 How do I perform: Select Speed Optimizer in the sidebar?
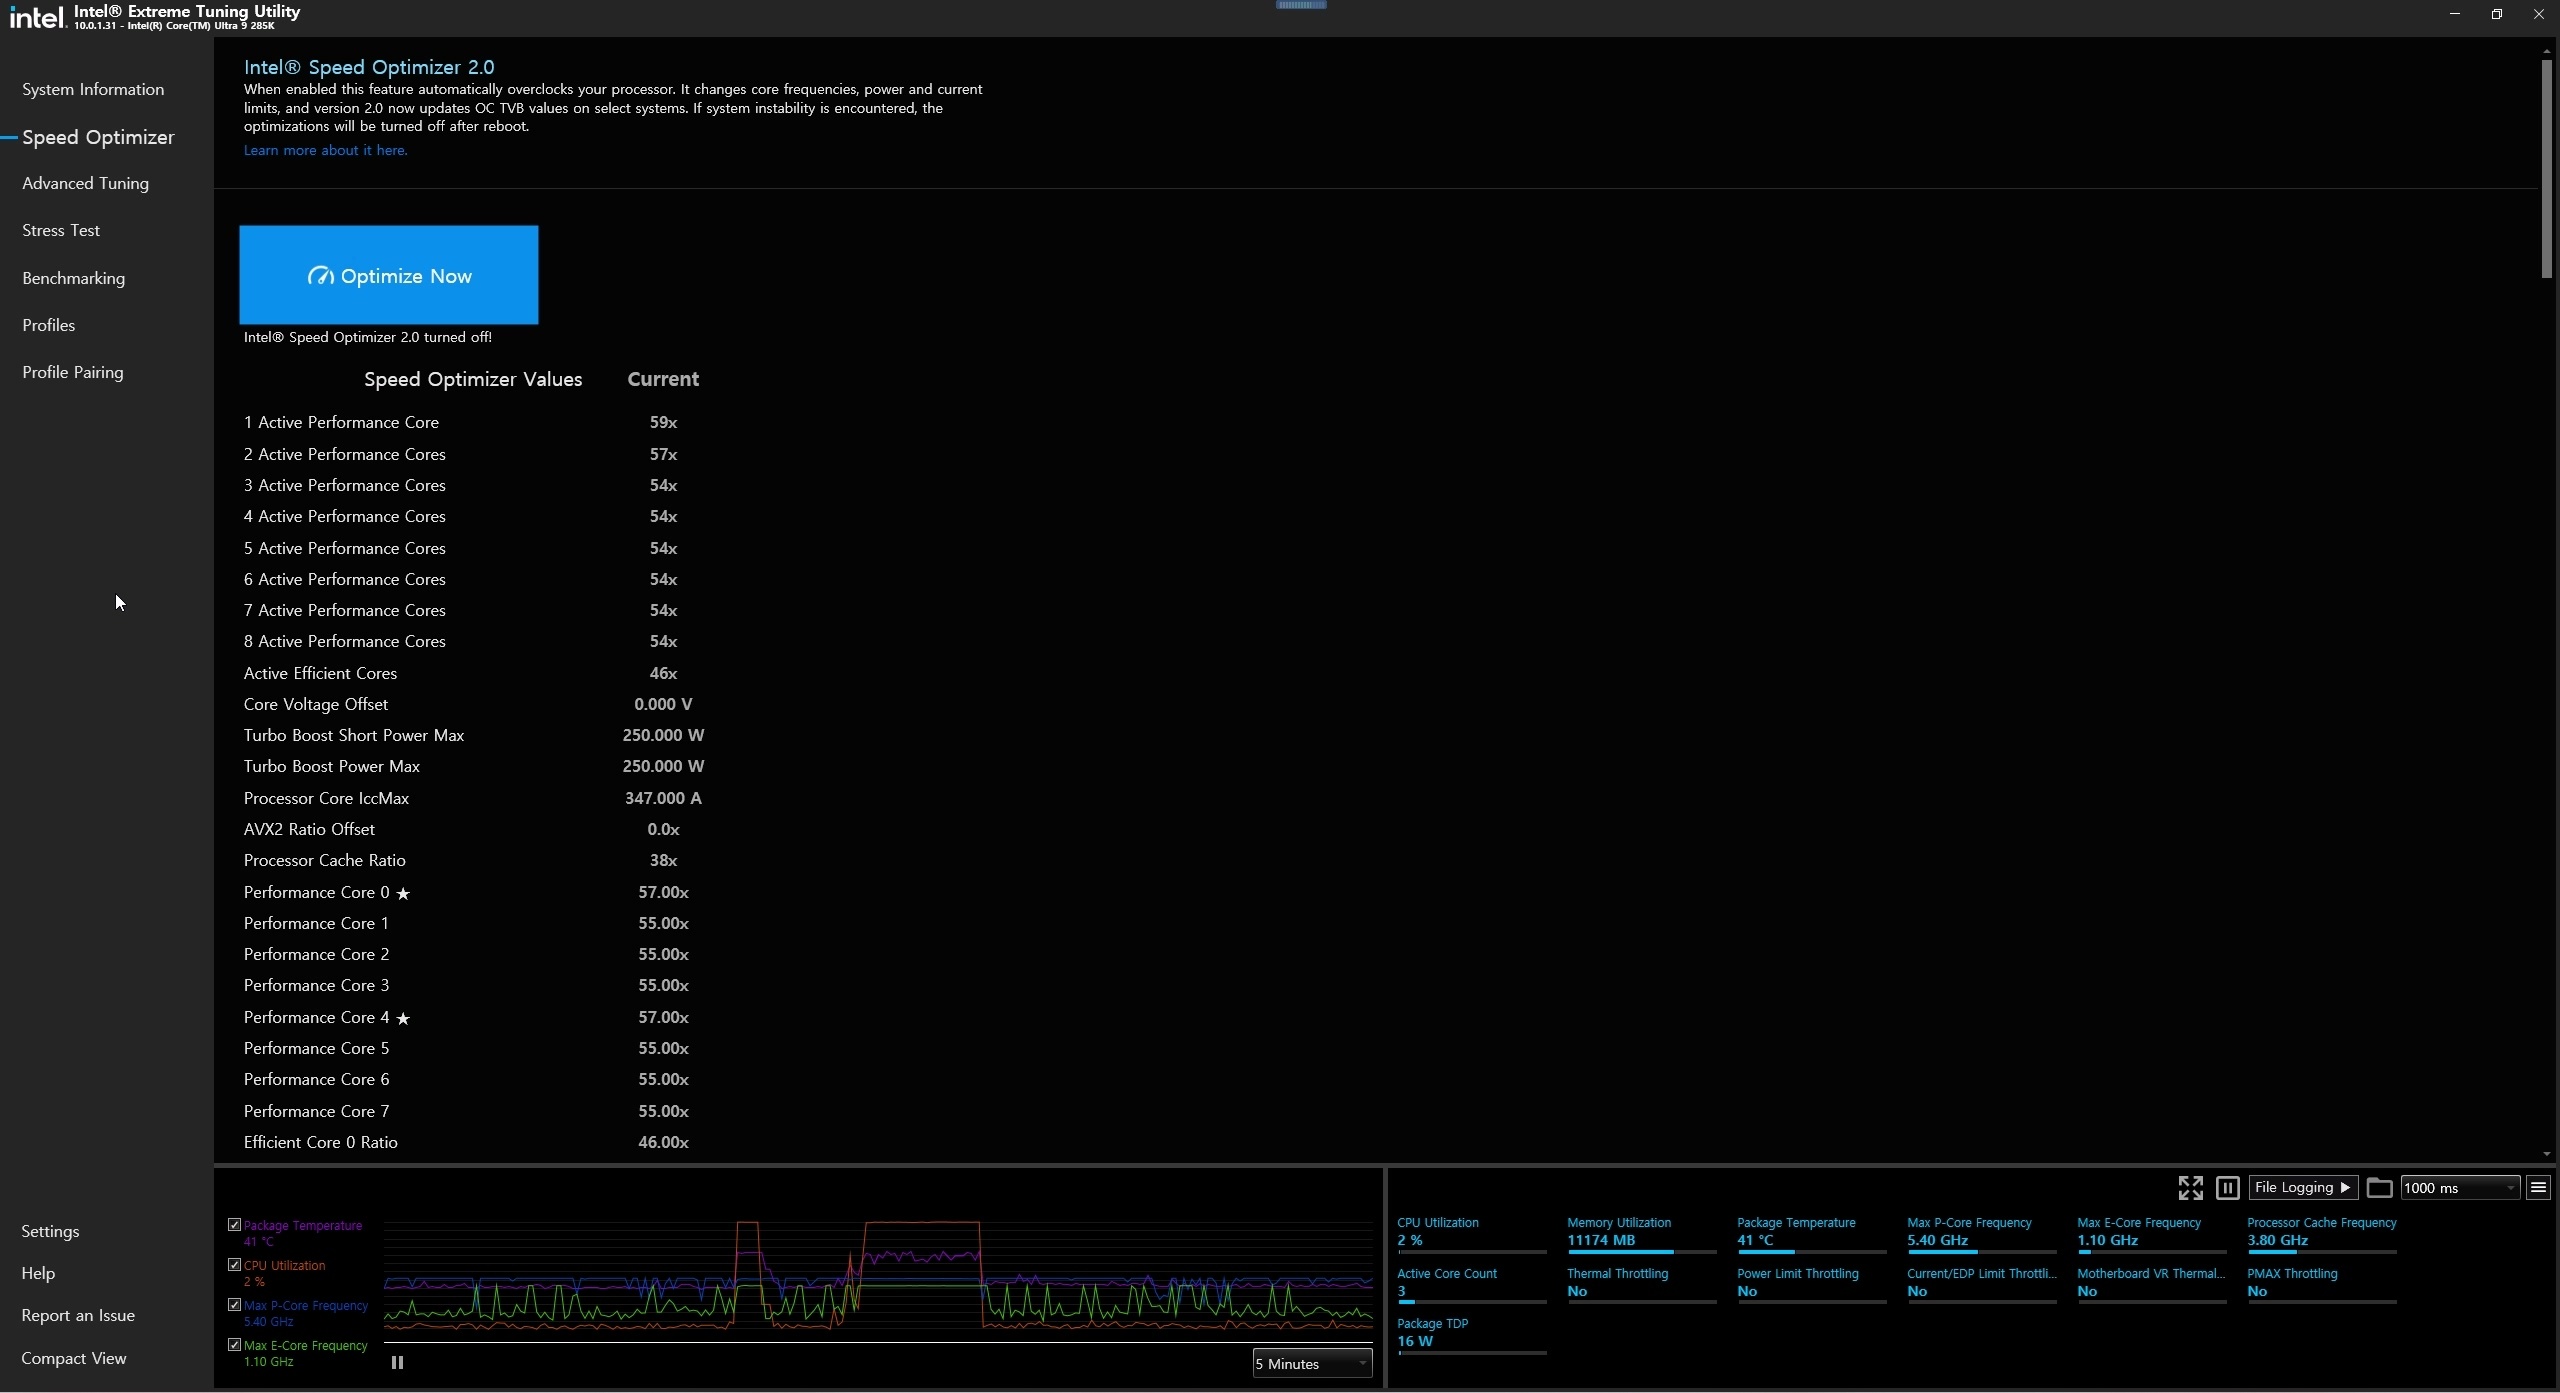[x=98, y=137]
